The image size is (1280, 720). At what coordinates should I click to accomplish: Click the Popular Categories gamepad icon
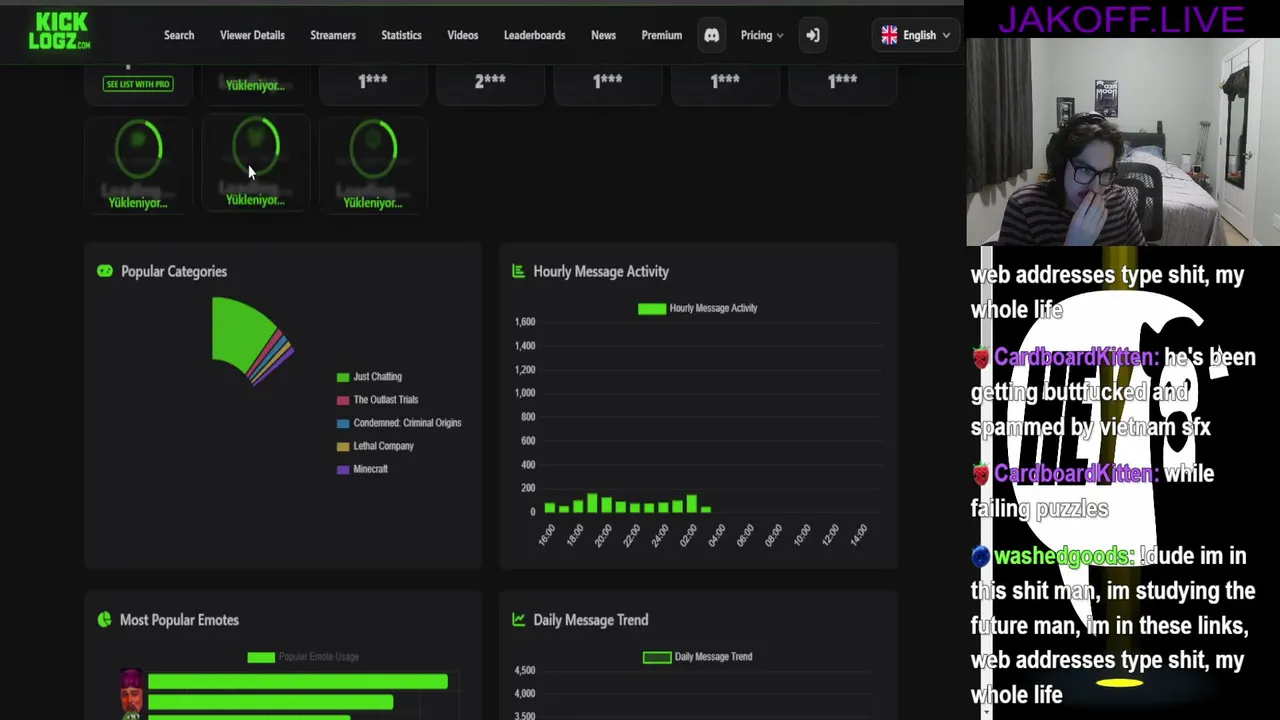pyautogui.click(x=105, y=271)
